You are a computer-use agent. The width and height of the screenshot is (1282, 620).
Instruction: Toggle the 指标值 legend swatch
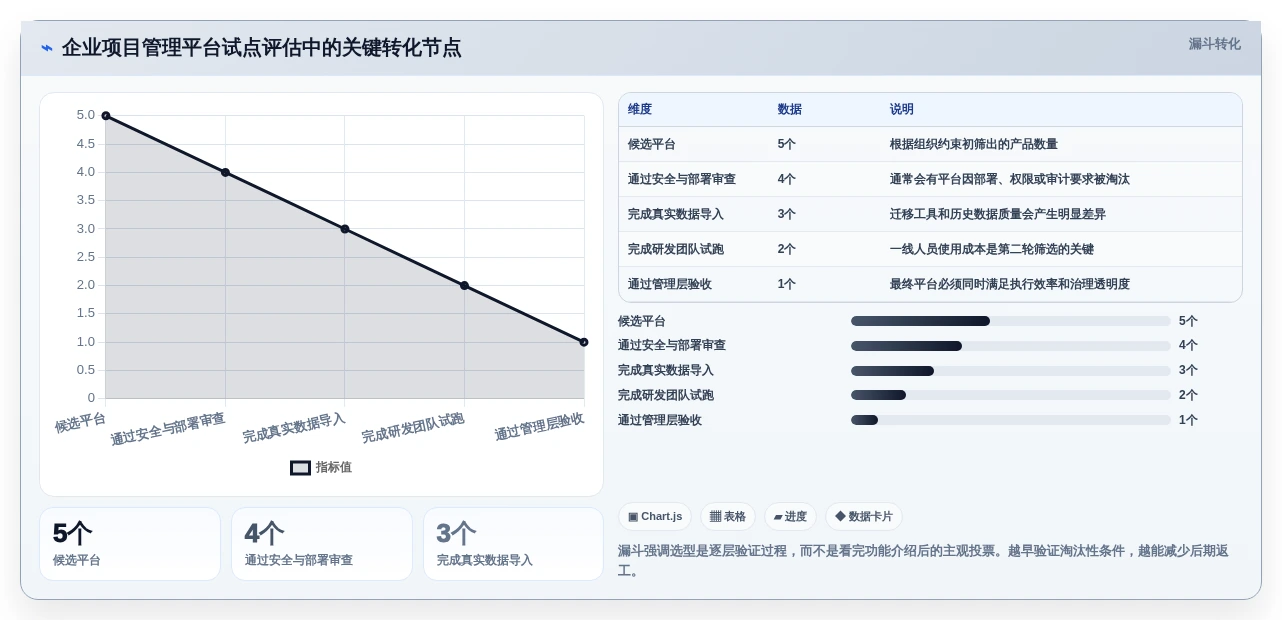[x=300, y=467]
